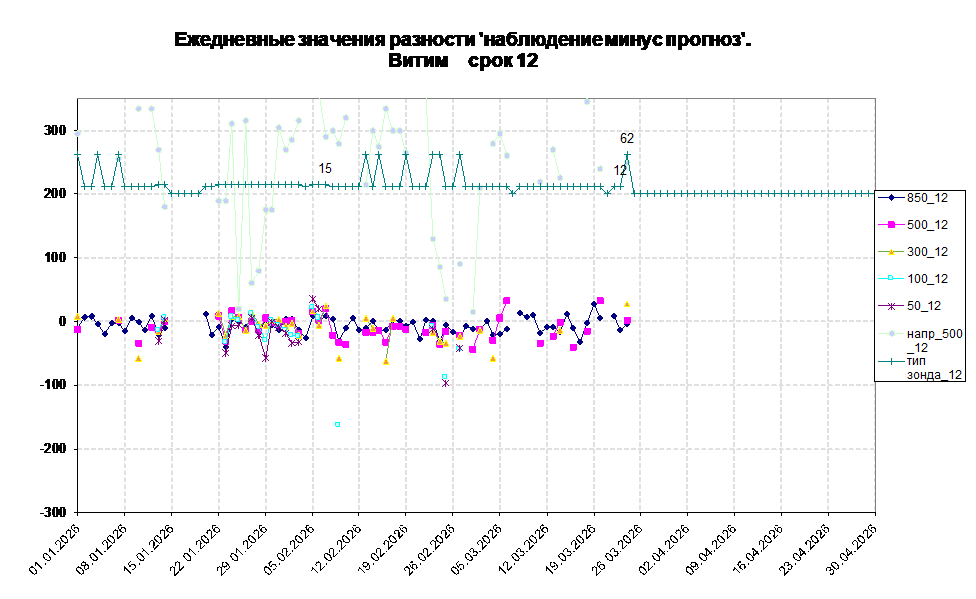Screen dimensions: 976x599
Task: Select the data label 15
Action: pyautogui.click(x=325, y=168)
